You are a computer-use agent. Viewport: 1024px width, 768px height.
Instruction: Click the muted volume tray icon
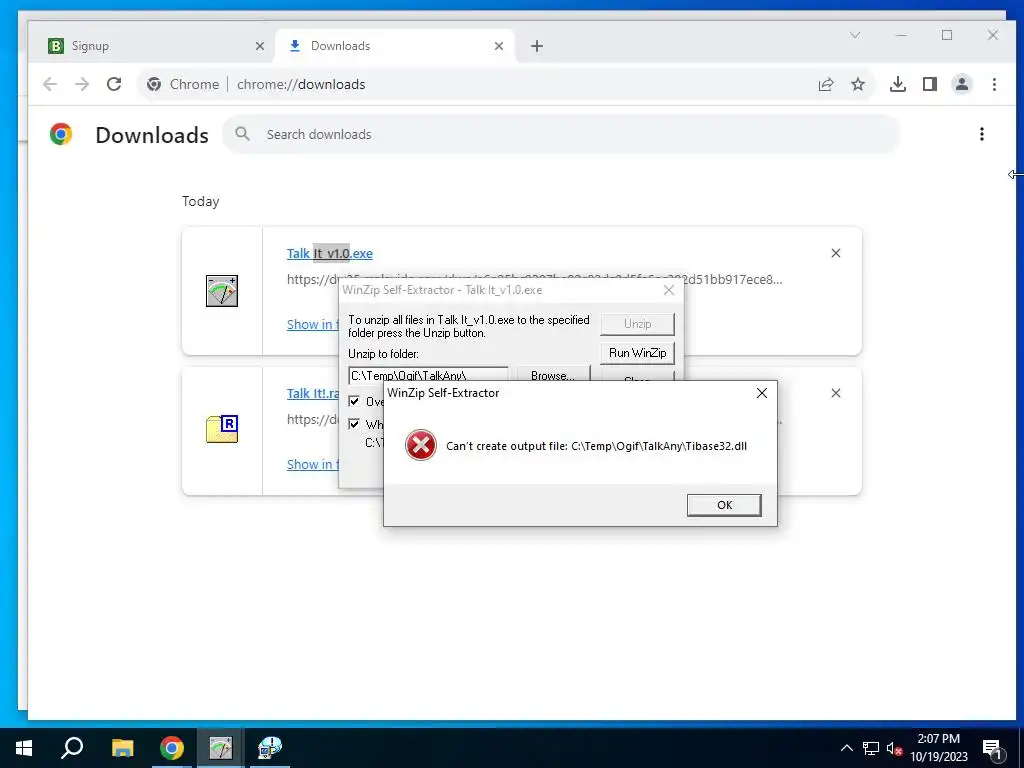coord(894,748)
